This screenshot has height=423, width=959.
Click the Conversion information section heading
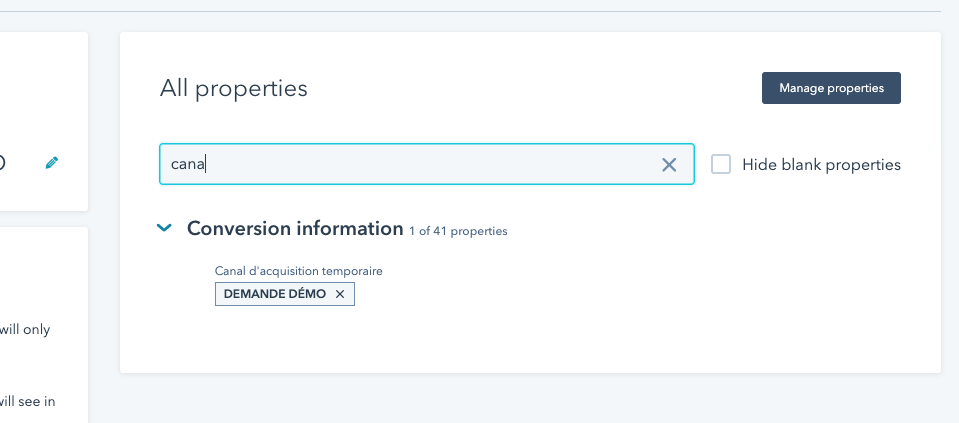tap(294, 228)
